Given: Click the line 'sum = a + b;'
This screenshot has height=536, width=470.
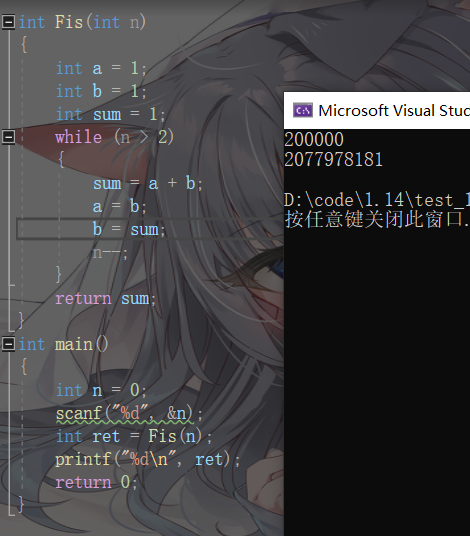Looking at the screenshot, I should click(148, 184).
